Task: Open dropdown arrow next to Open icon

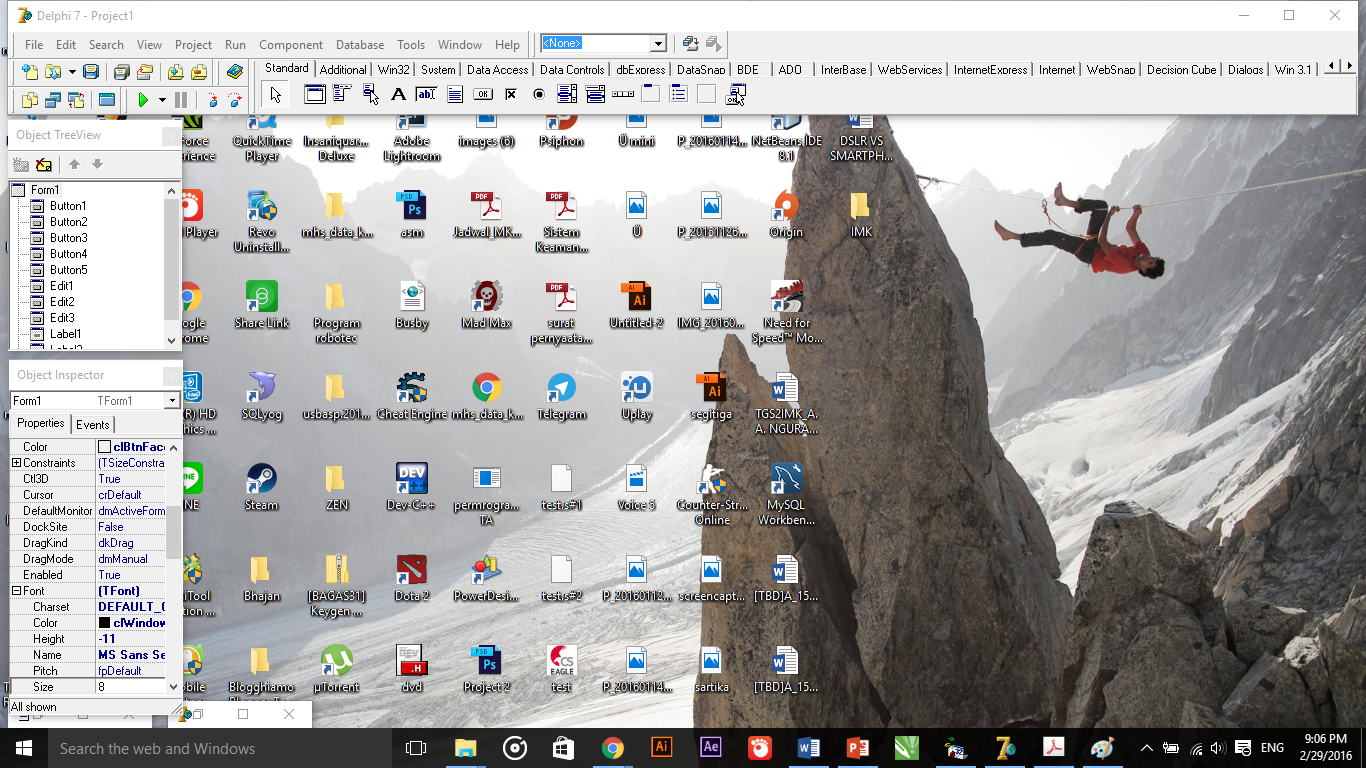Action: [71, 72]
